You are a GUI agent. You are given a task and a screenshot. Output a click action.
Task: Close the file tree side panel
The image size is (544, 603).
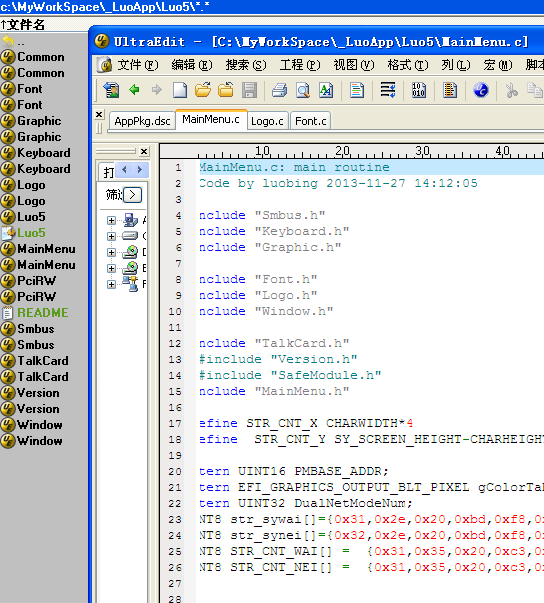144,152
